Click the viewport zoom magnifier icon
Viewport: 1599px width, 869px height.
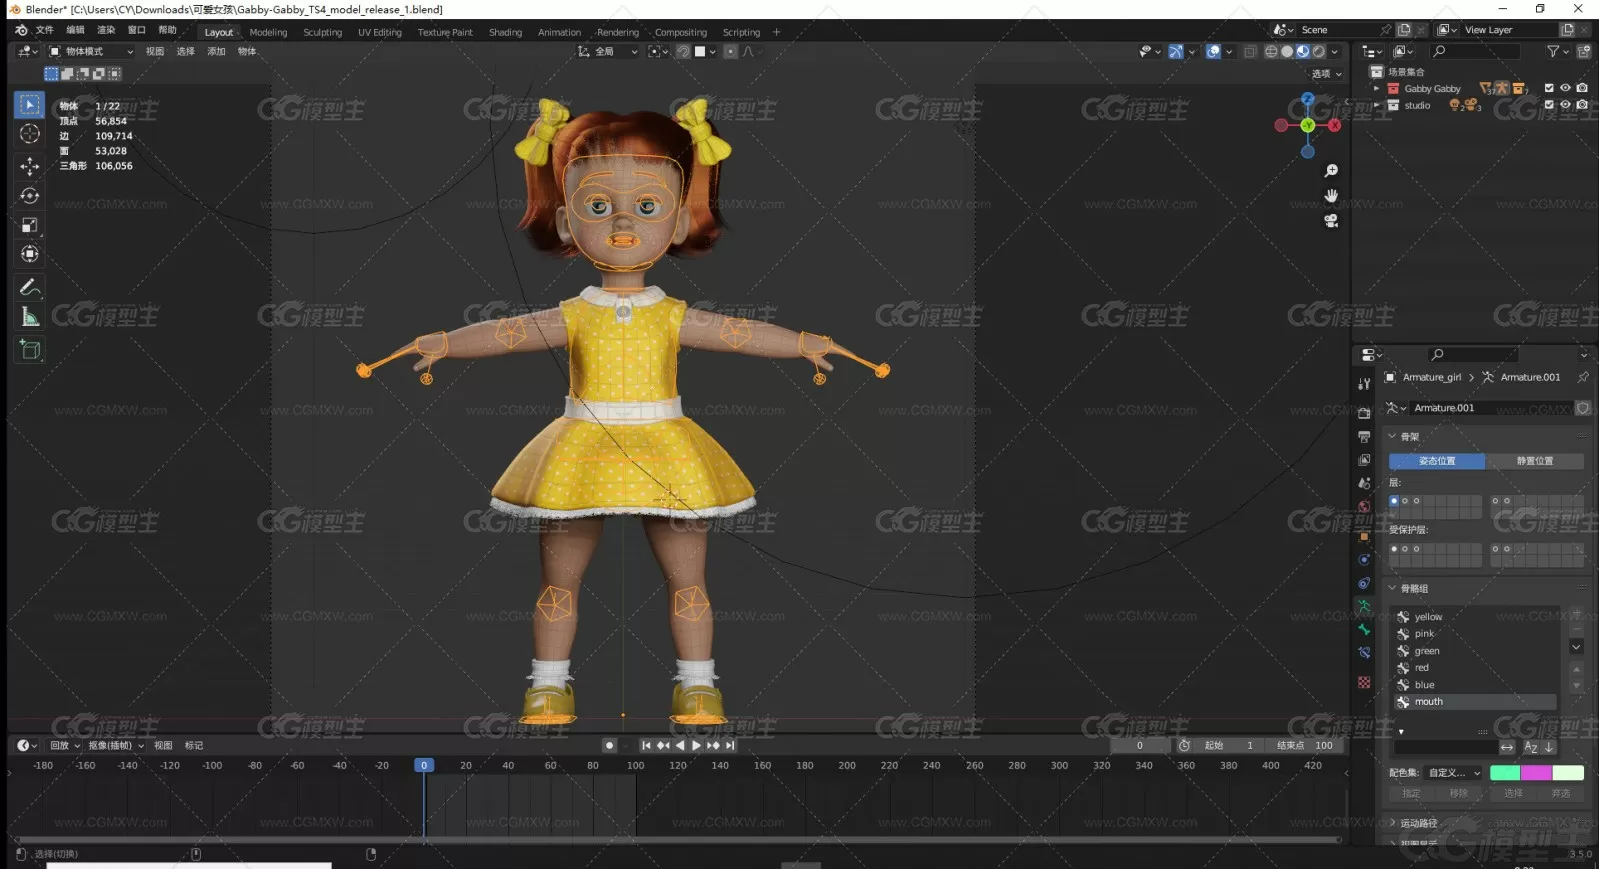pyautogui.click(x=1331, y=171)
